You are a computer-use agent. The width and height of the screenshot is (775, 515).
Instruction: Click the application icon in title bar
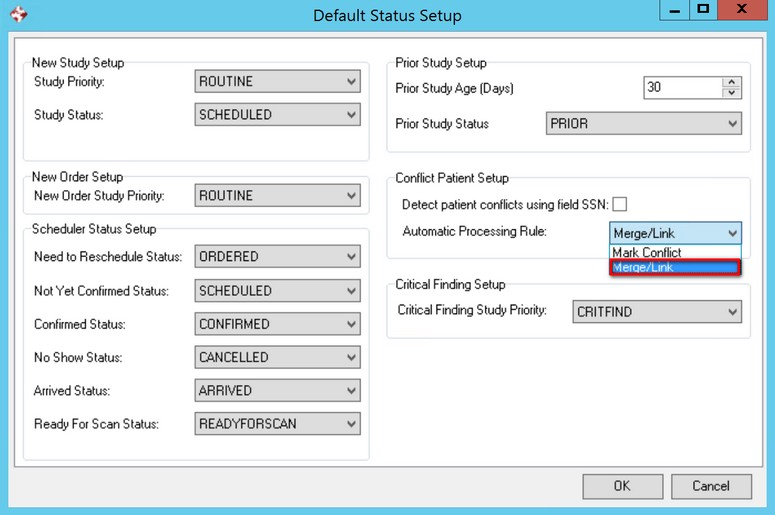pyautogui.click(x=17, y=15)
